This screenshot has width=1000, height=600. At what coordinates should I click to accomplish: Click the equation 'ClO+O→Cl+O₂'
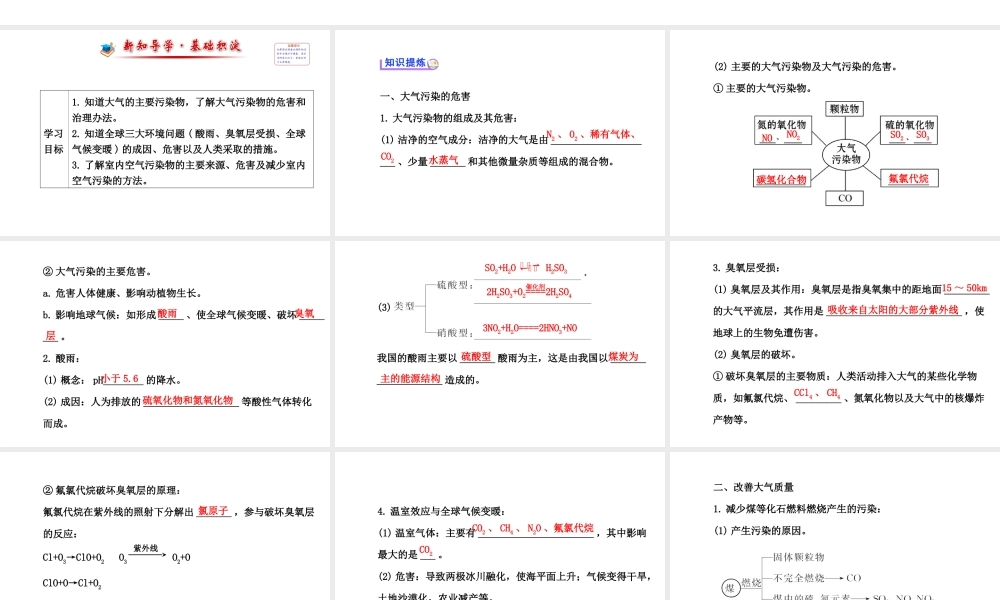pos(72,583)
